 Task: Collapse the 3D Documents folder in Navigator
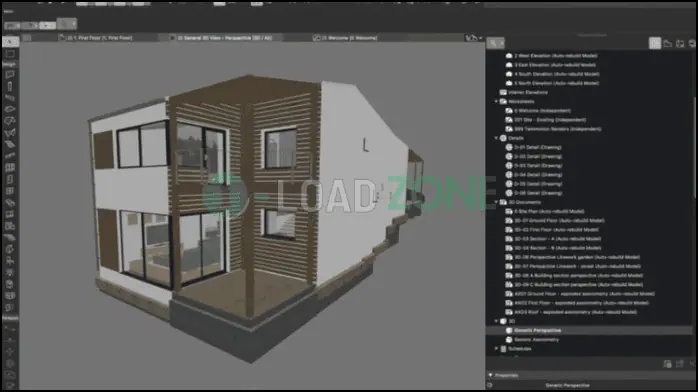click(x=496, y=202)
